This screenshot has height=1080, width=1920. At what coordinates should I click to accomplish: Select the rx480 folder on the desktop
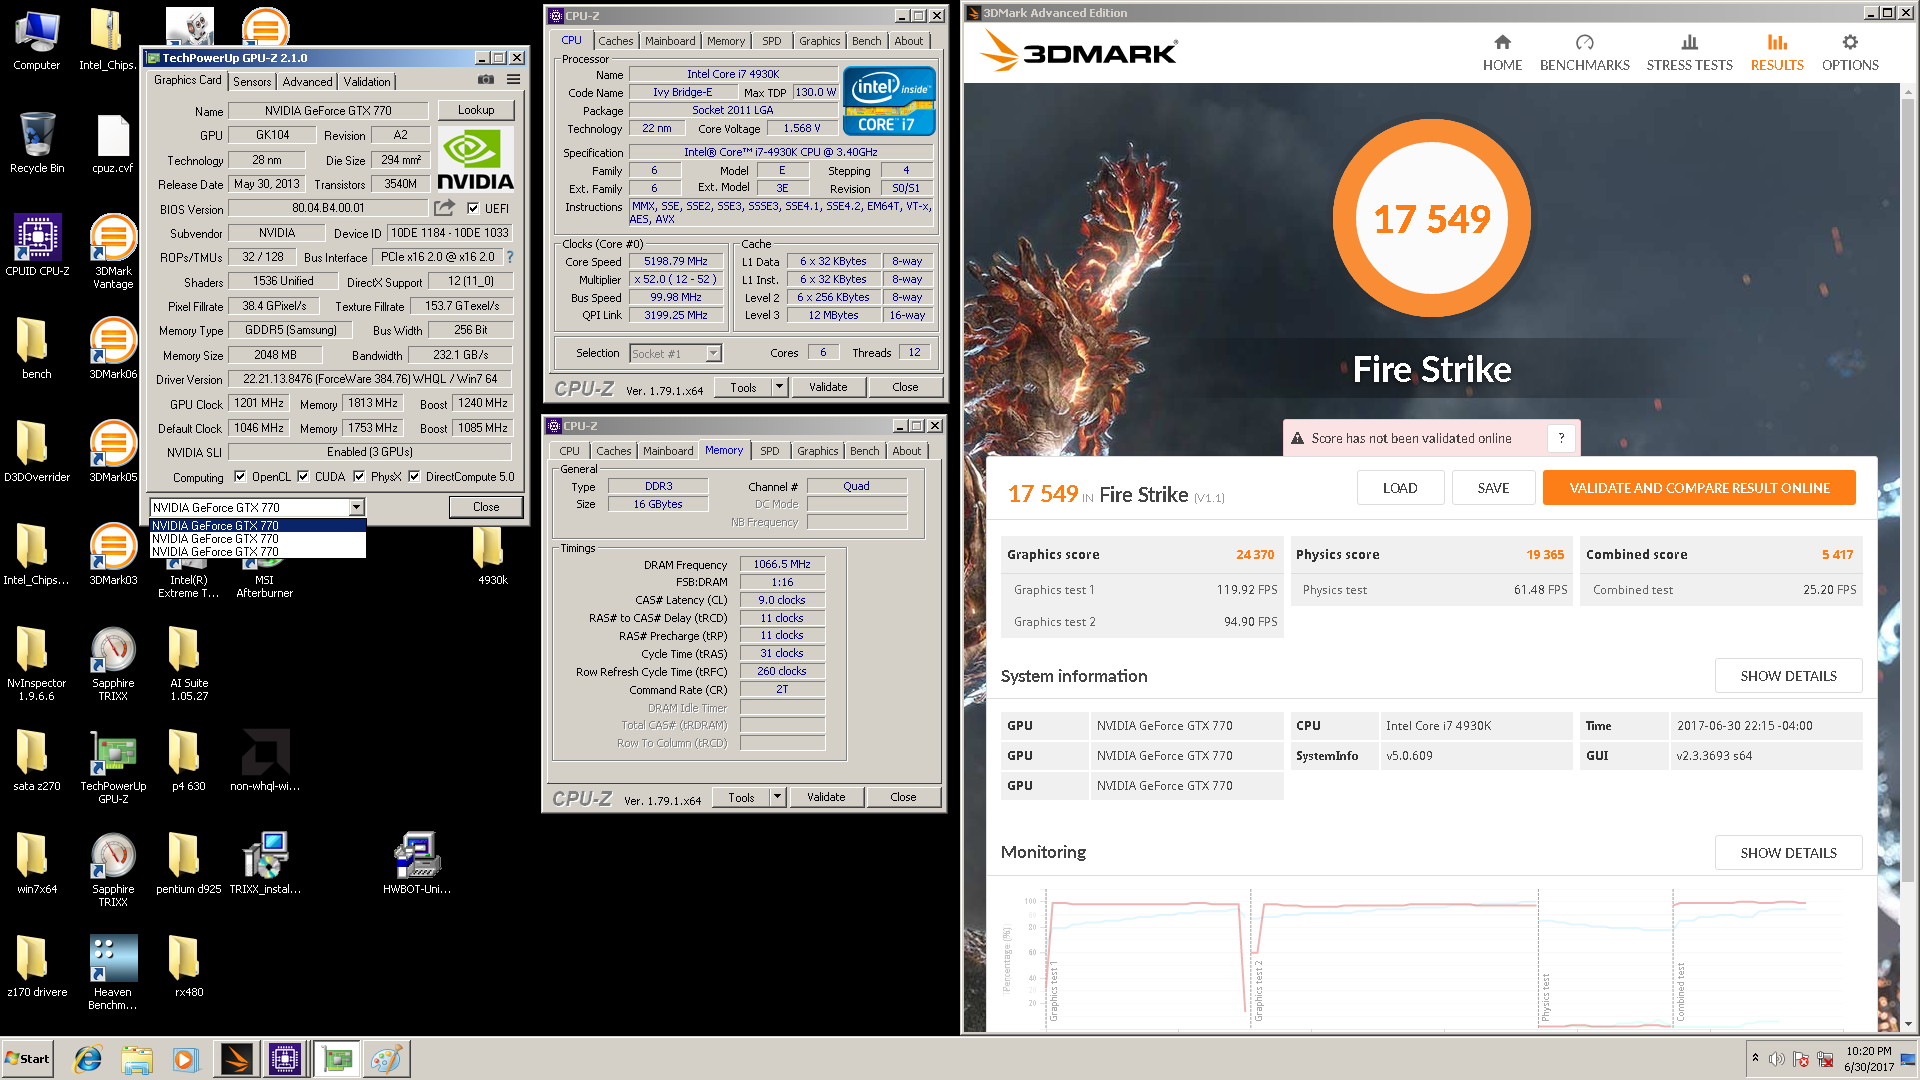point(189,967)
